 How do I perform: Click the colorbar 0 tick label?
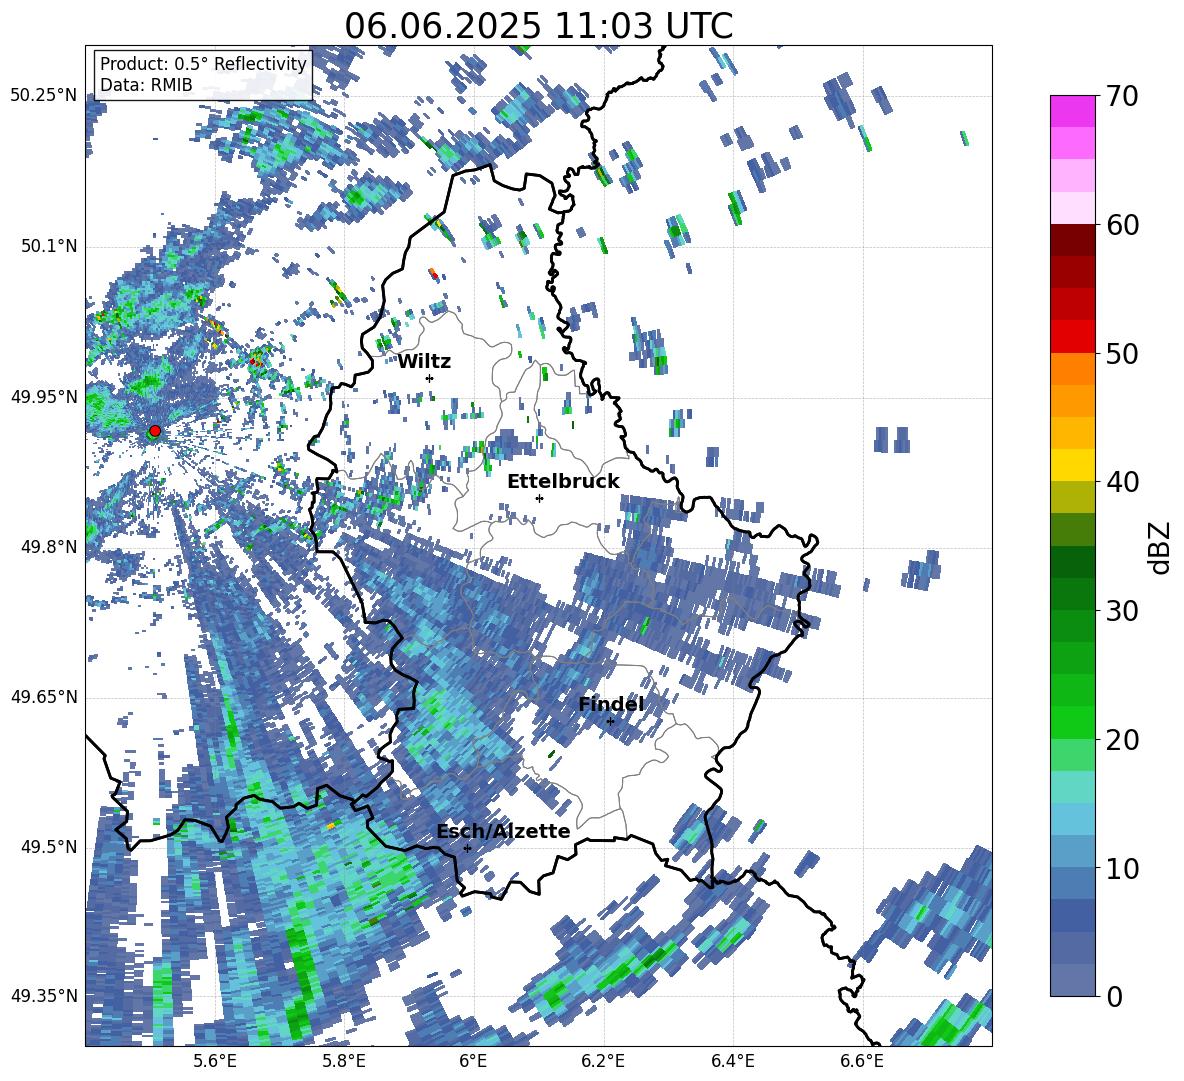[1115, 996]
